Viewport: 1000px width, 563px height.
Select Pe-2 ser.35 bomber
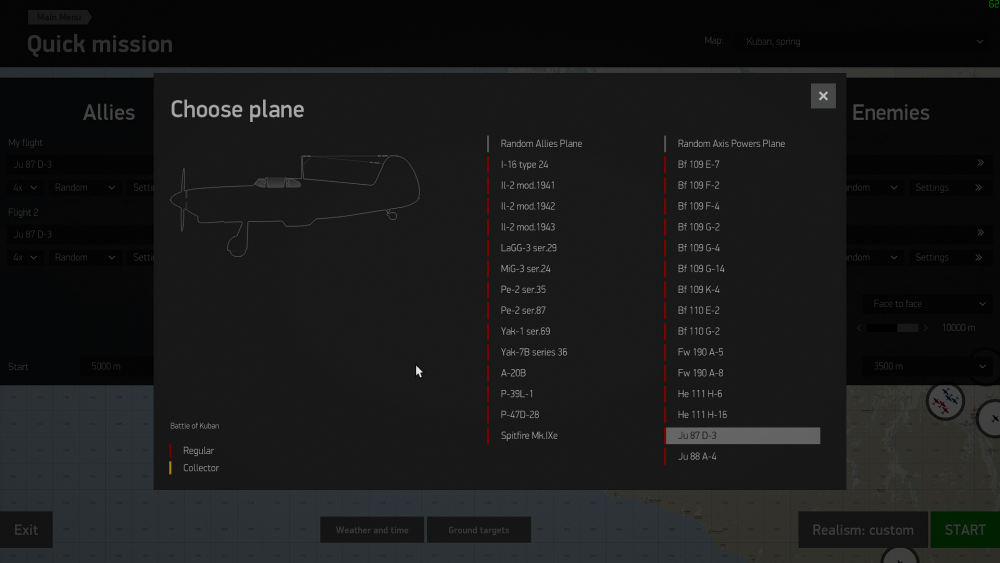pyautogui.click(x=523, y=289)
